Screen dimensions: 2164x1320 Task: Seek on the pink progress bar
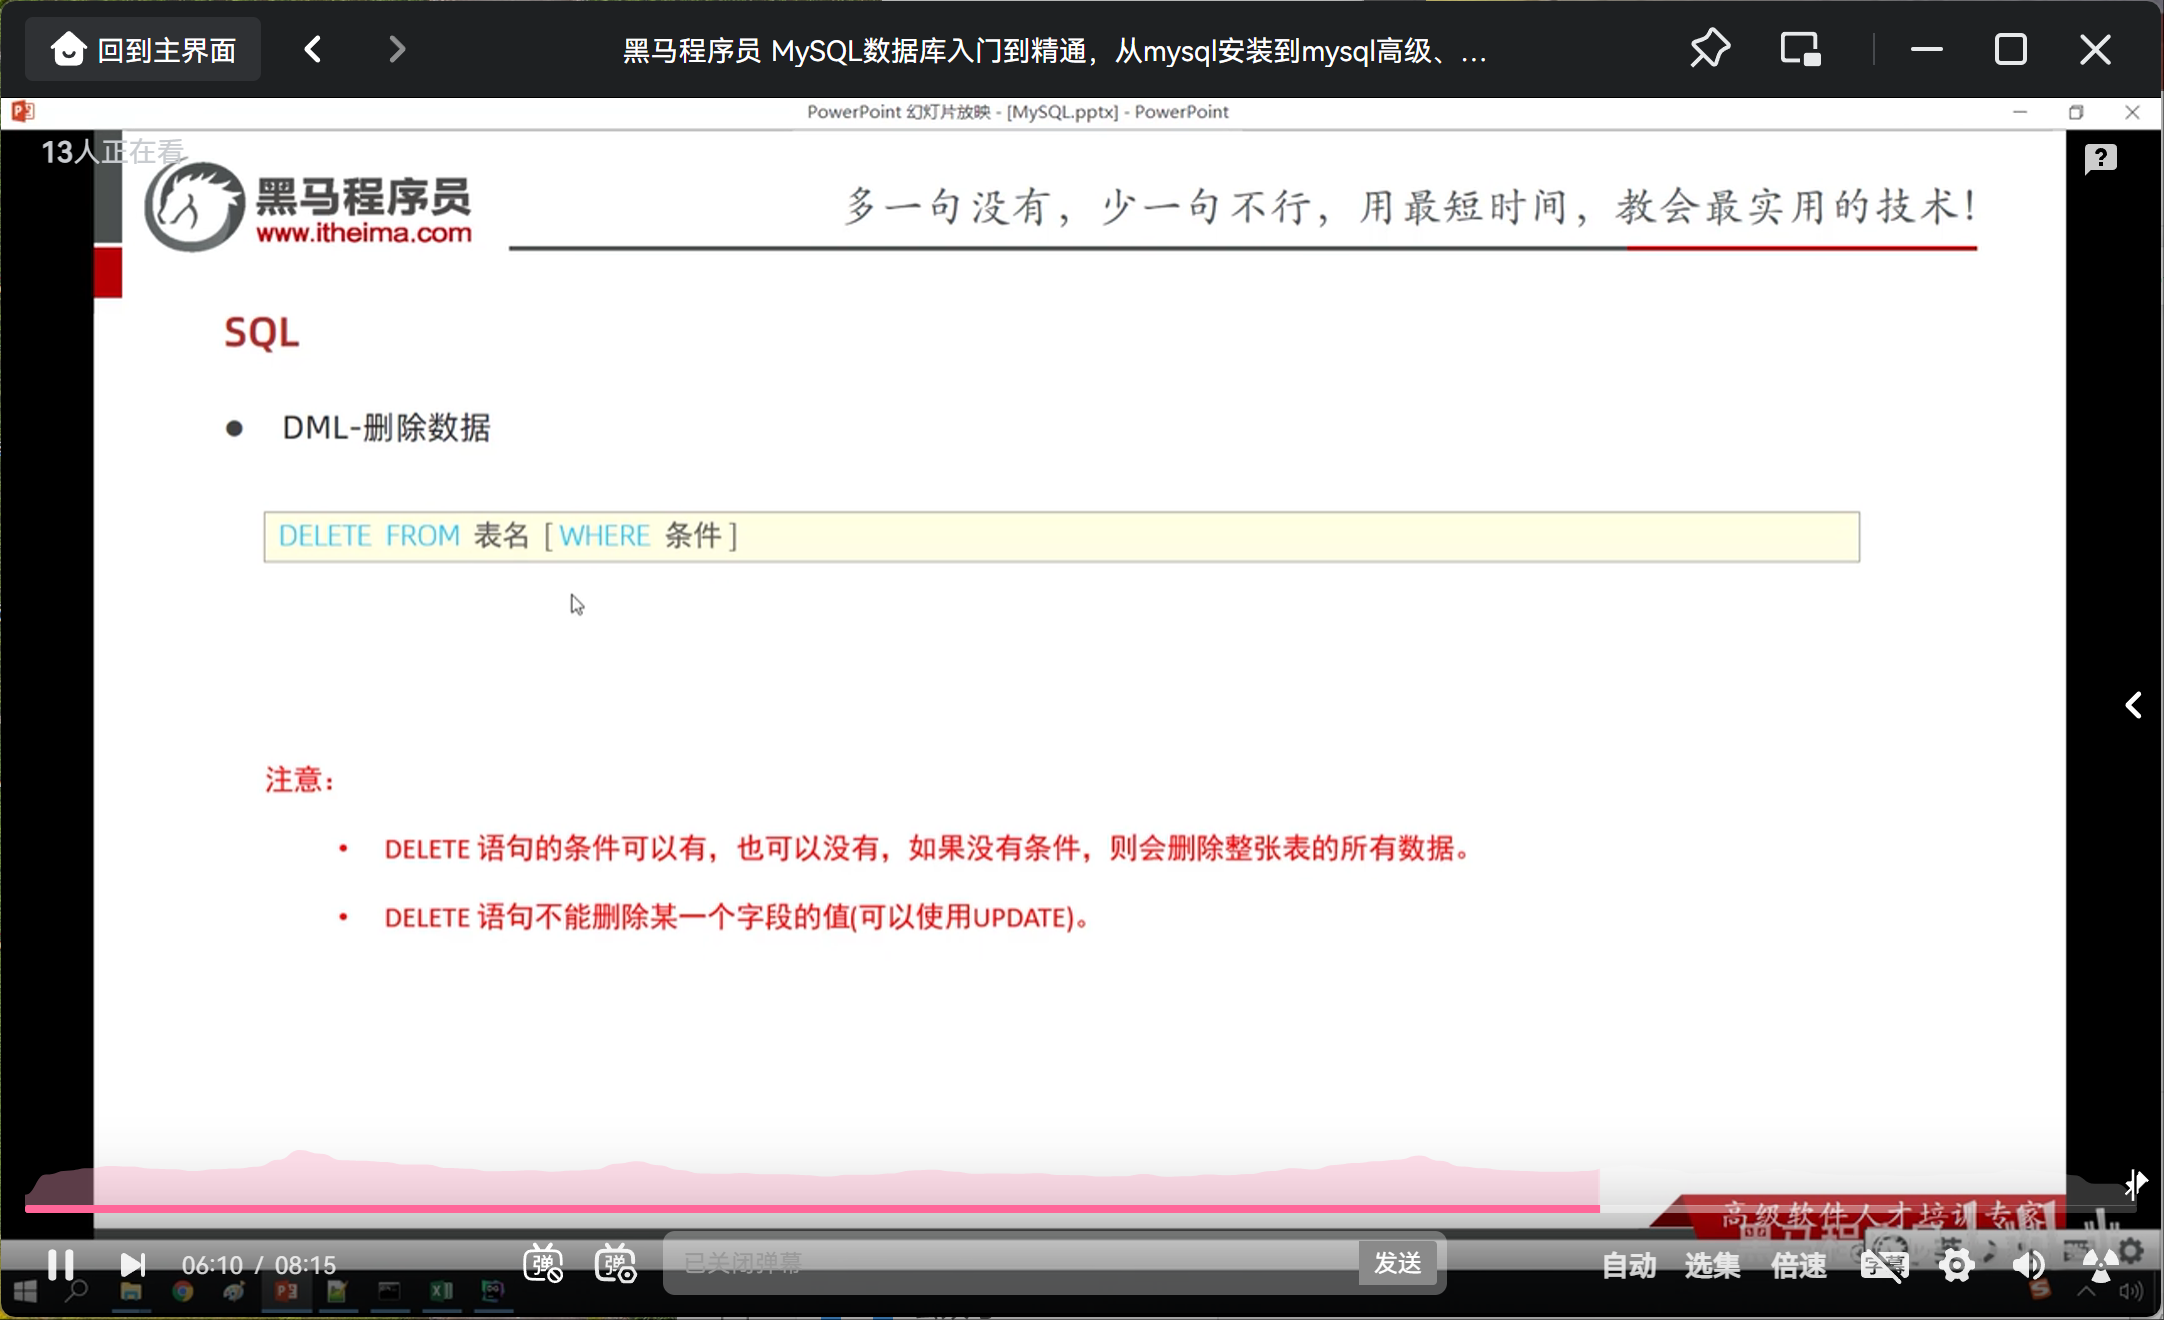point(800,1208)
